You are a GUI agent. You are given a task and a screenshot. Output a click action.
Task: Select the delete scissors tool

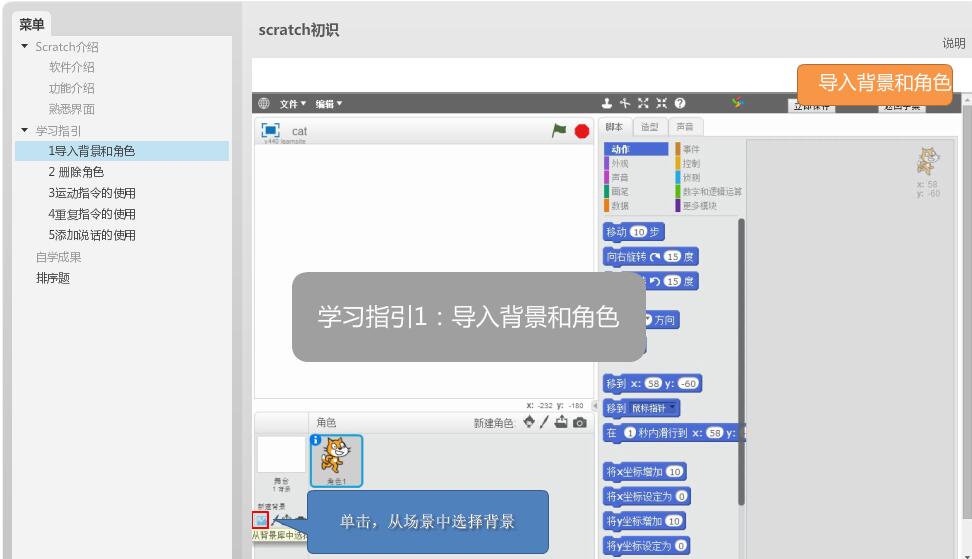tap(625, 103)
